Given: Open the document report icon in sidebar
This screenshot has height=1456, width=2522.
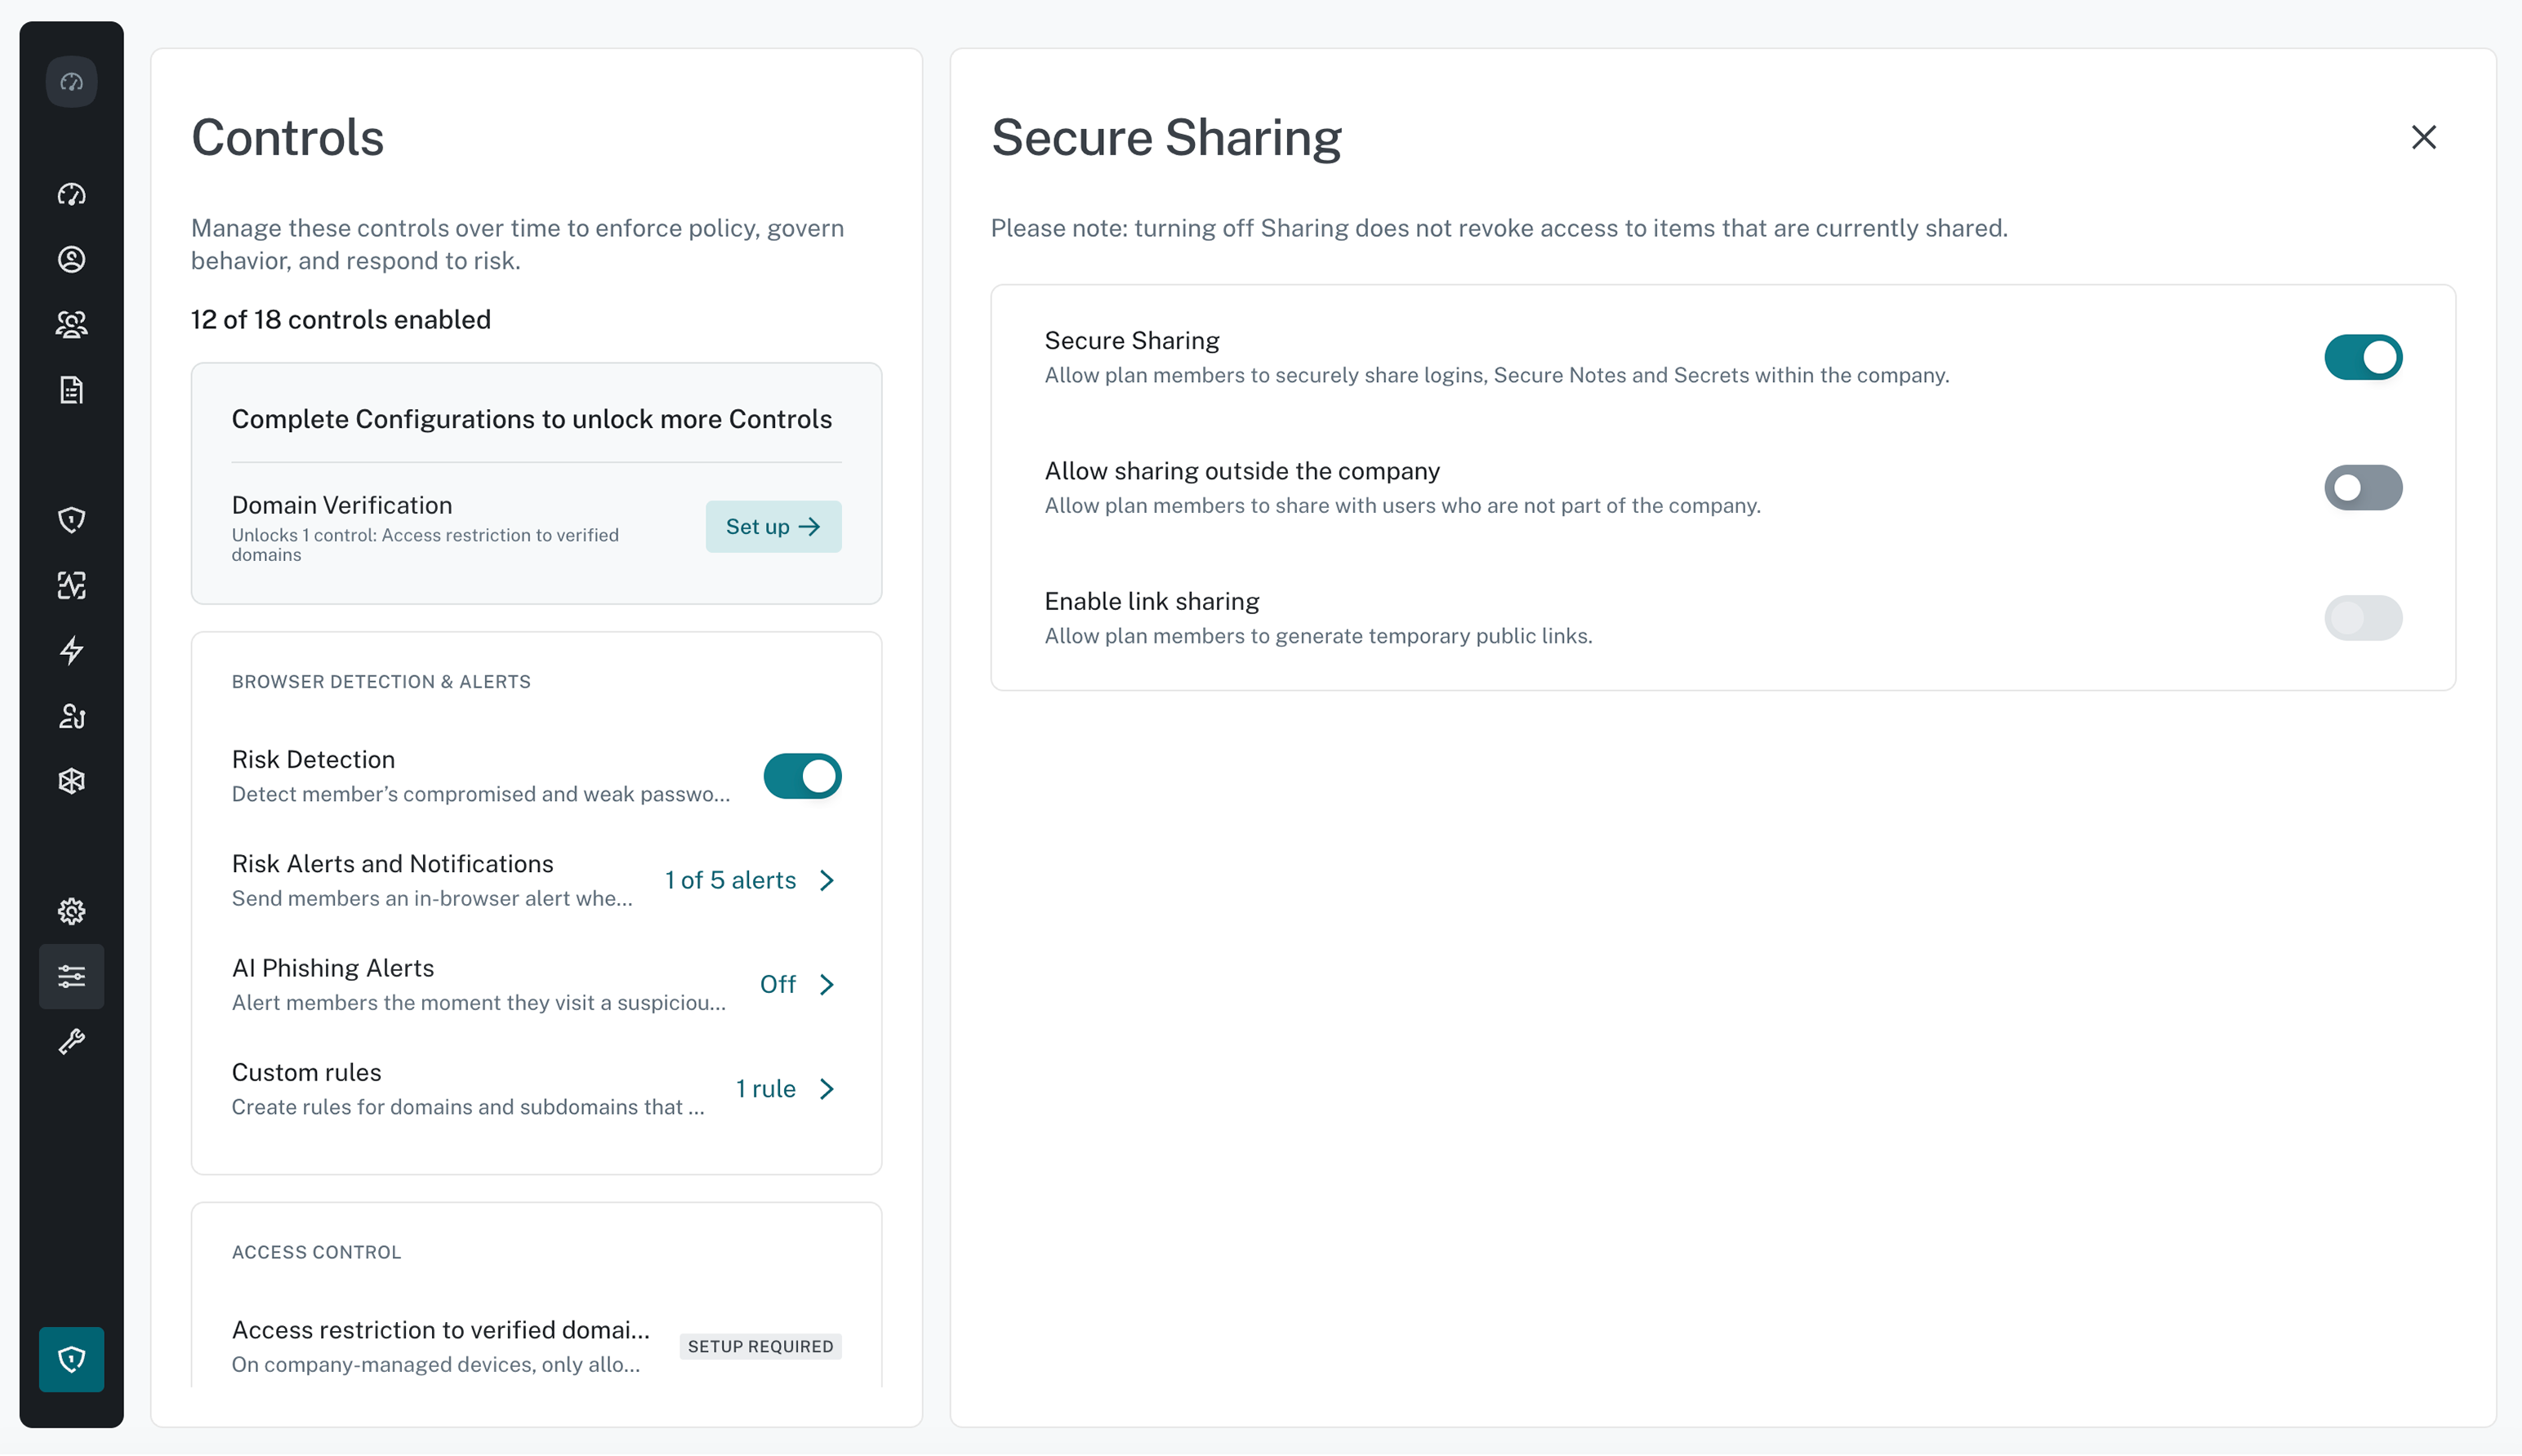Looking at the screenshot, I should 71,390.
